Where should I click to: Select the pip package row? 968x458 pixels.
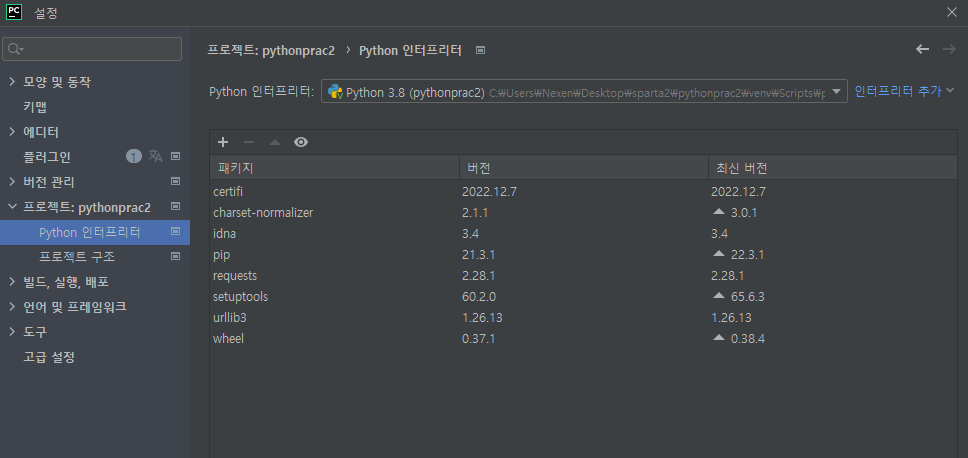(x=583, y=254)
